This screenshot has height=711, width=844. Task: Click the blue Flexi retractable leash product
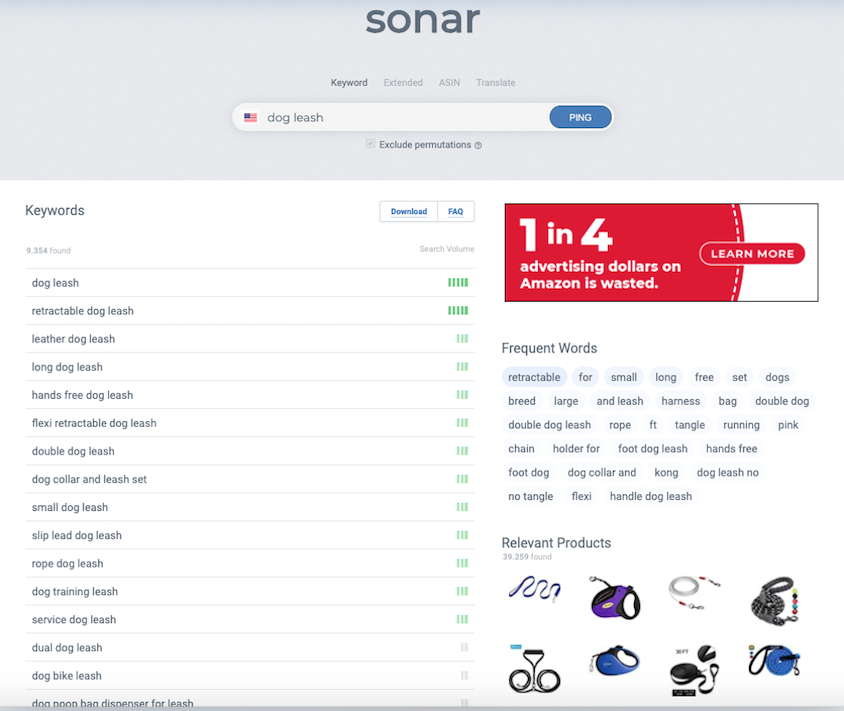615,660
